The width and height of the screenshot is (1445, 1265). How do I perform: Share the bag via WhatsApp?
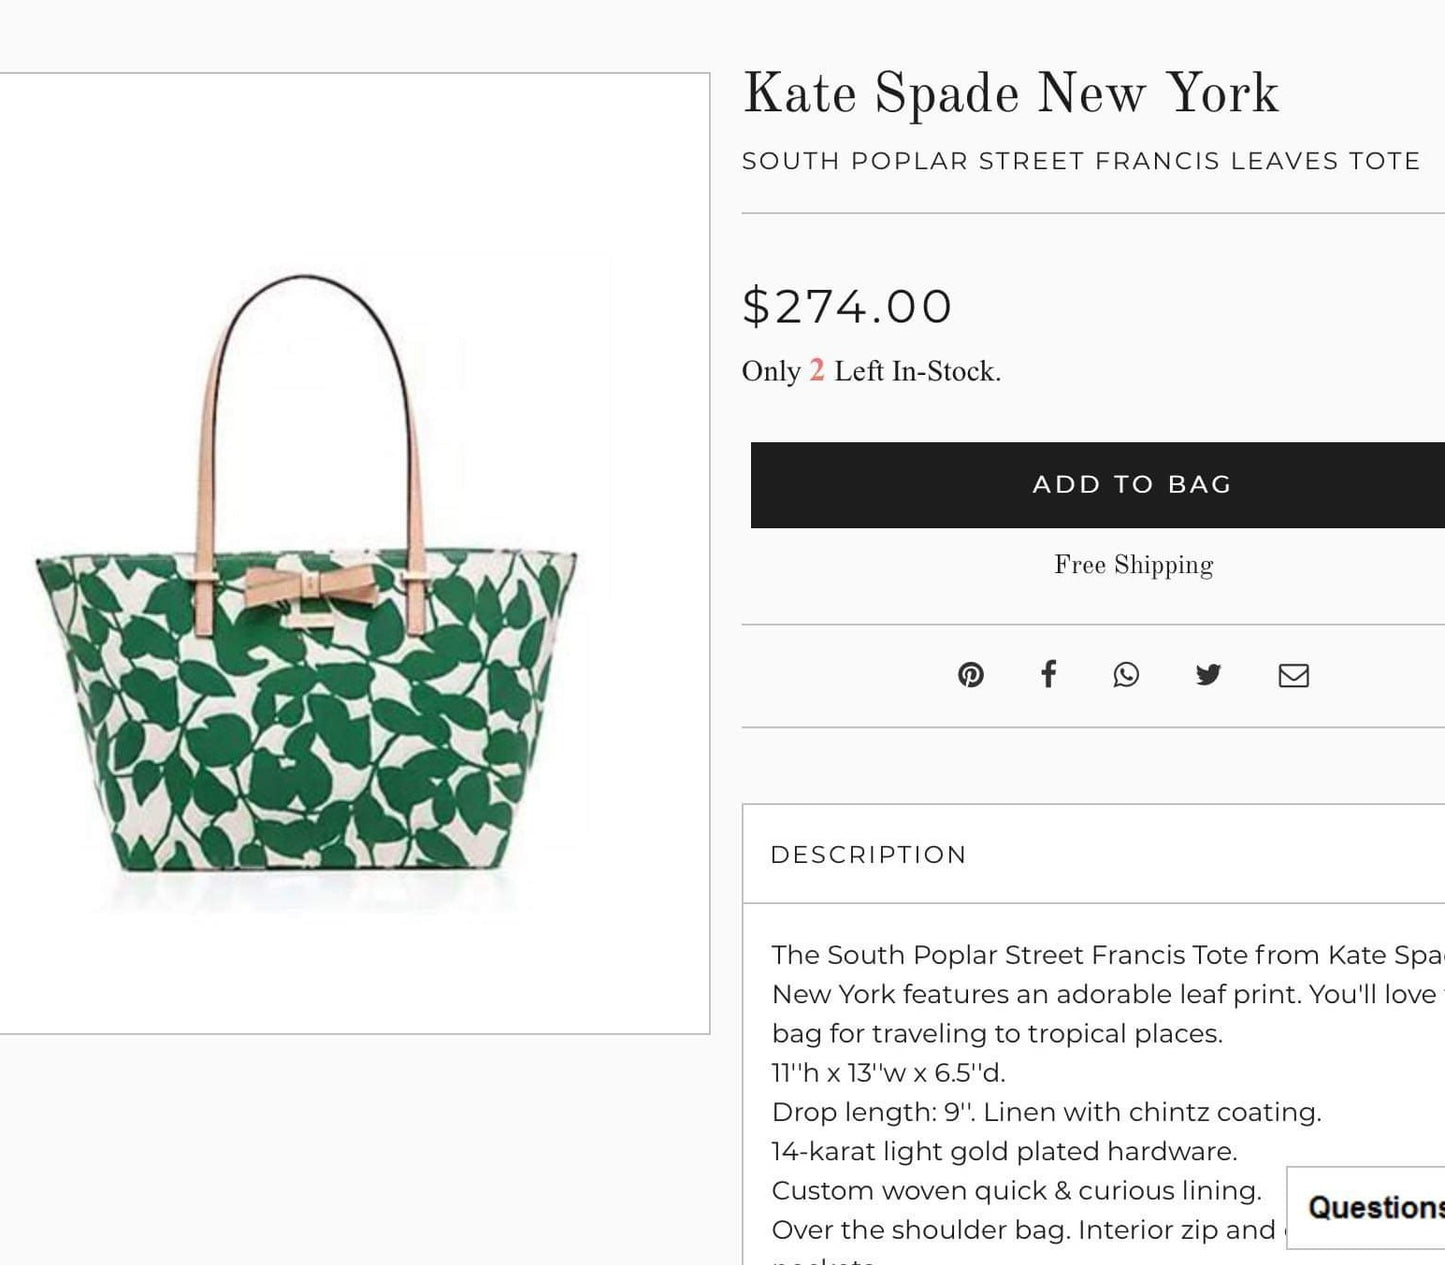pyautogui.click(x=1126, y=675)
